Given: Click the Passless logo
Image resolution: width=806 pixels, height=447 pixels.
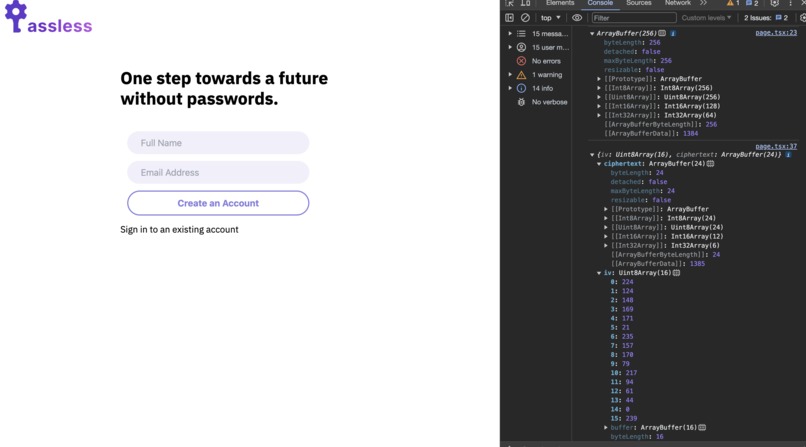Looking at the screenshot, I should (48, 17).
